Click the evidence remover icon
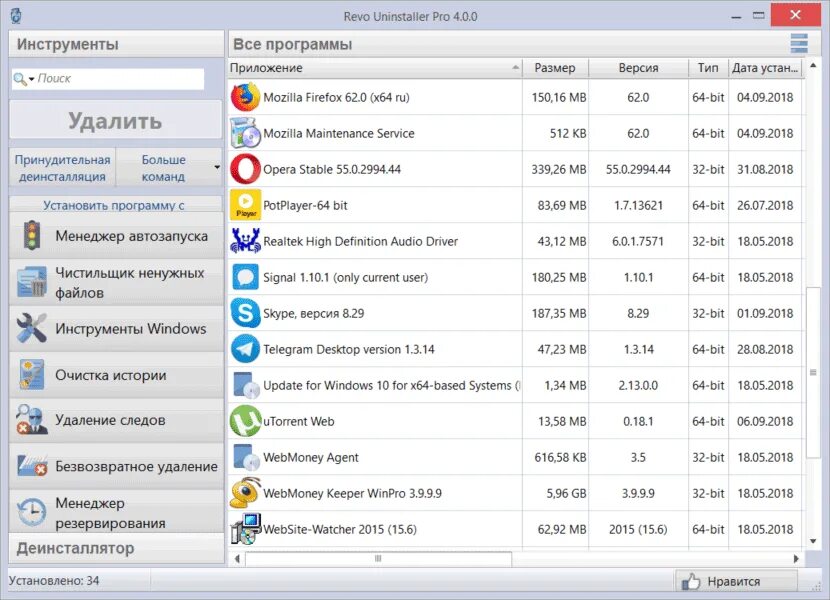Image resolution: width=830 pixels, height=600 pixels. pos(32,420)
